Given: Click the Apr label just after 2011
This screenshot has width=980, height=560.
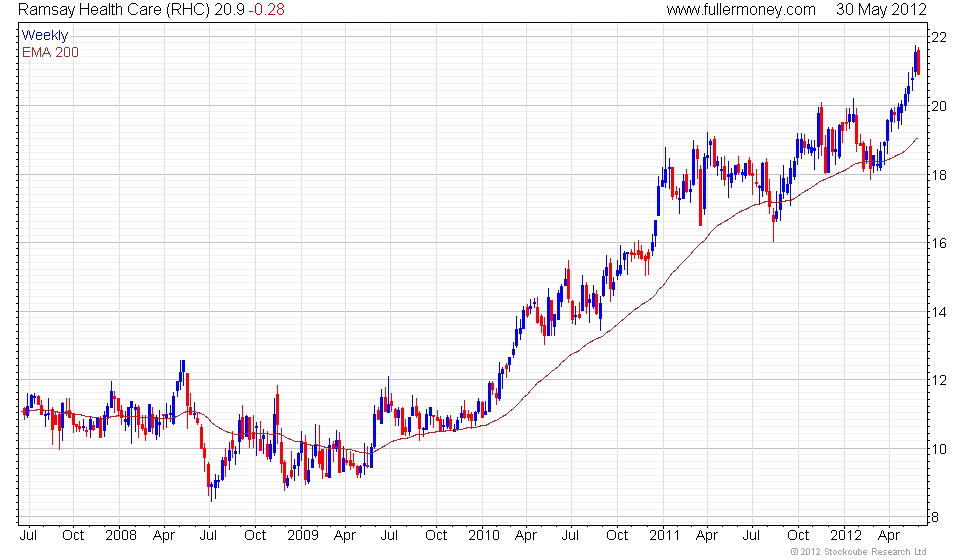Looking at the screenshot, I should point(707,536).
